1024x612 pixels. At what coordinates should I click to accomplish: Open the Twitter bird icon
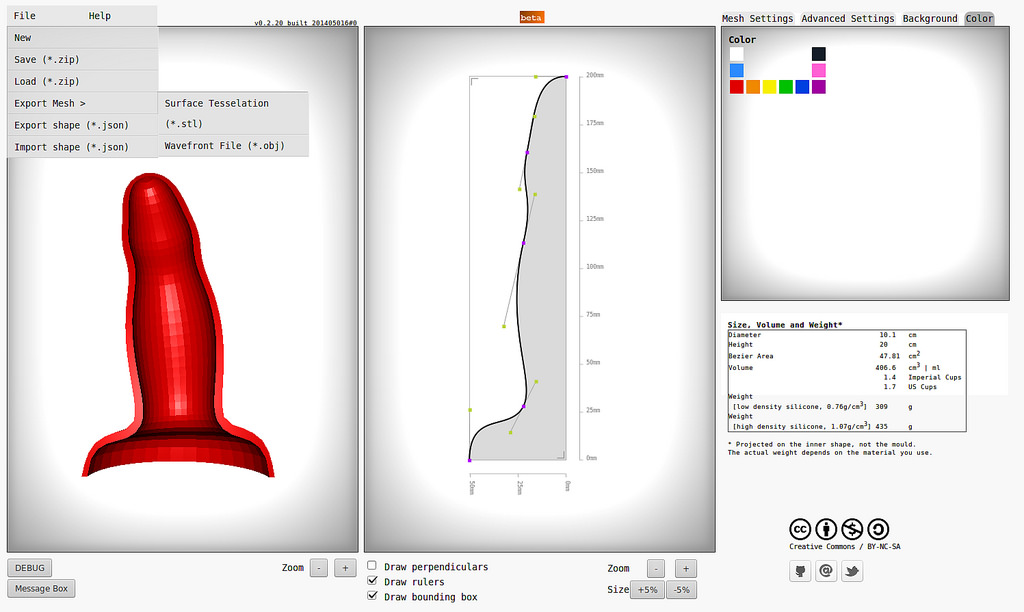[852, 571]
